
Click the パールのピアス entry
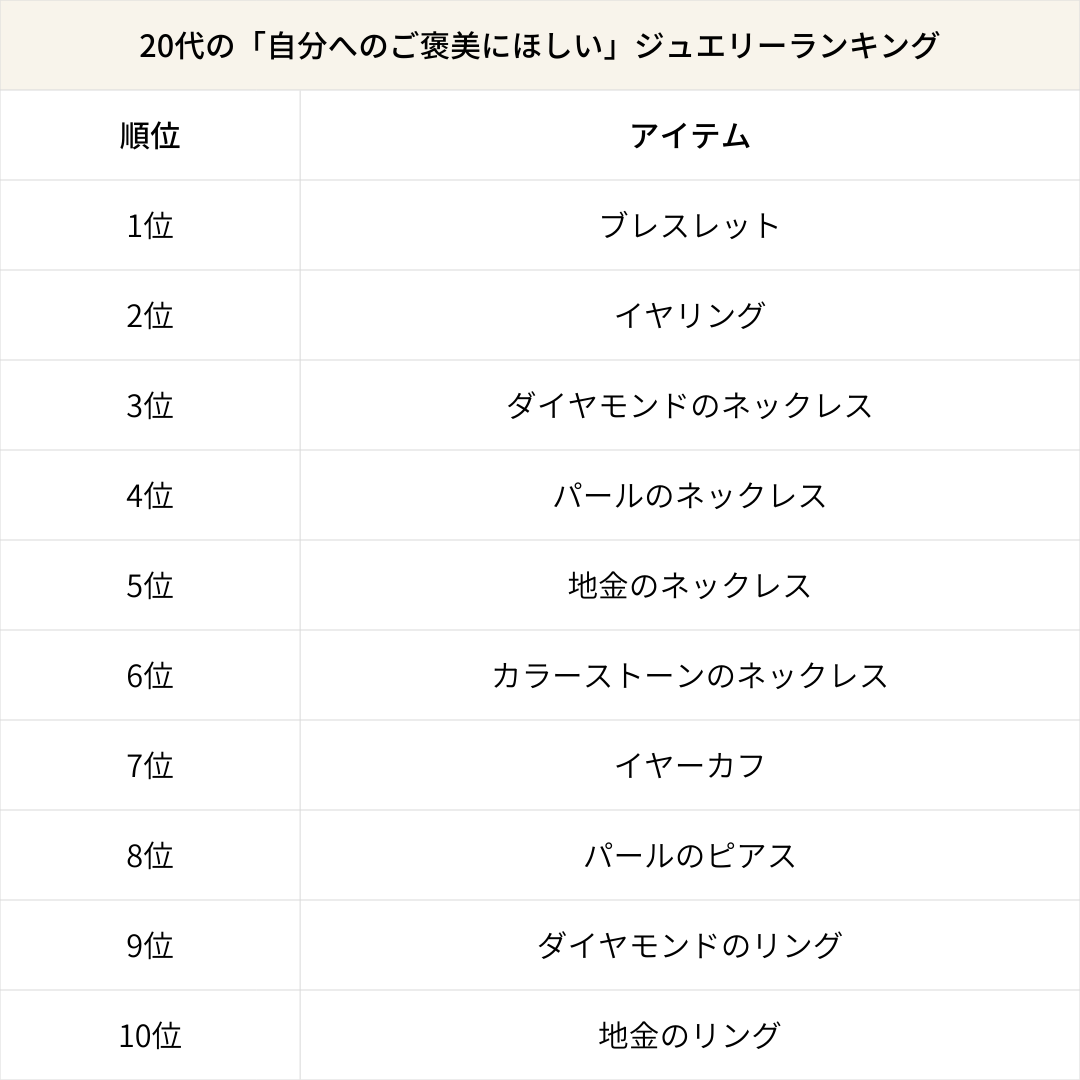(x=690, y=856)
